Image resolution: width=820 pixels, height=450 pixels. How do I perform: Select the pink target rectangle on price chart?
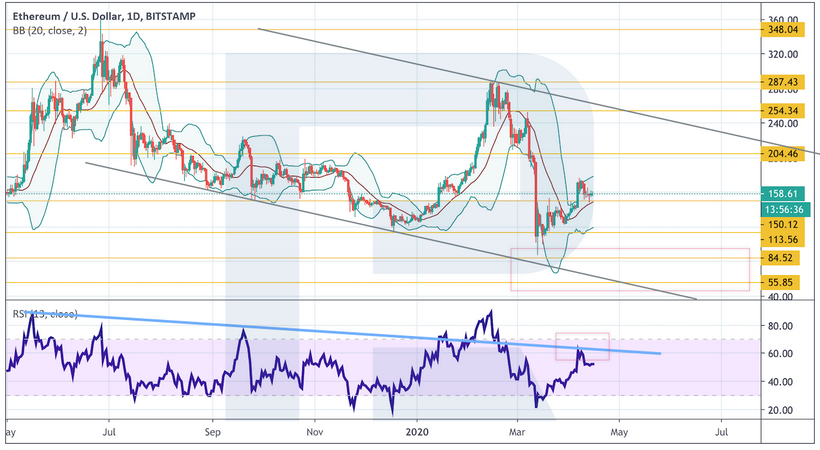pyautogui.click(x=630, y=270)
